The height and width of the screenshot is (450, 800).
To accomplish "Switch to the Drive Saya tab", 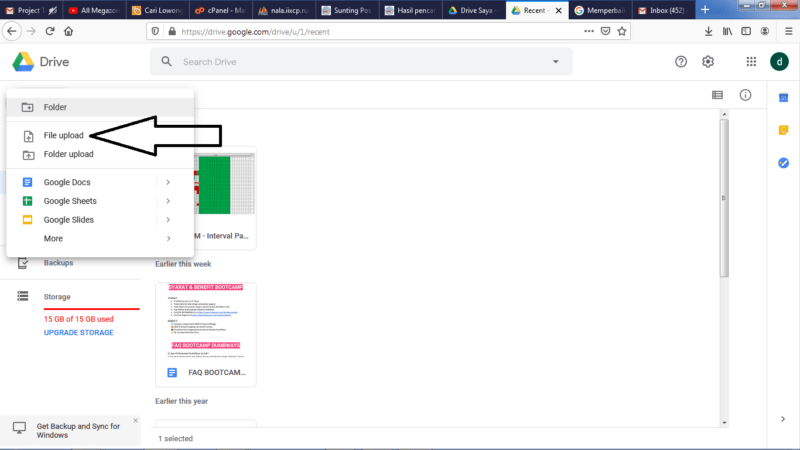I will coord(473,10).
